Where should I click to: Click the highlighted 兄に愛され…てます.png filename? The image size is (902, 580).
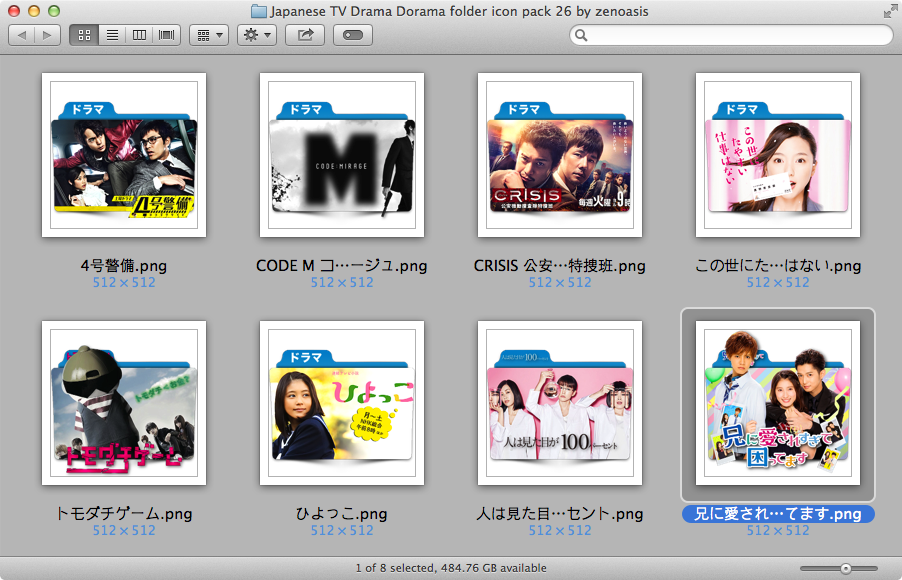pos(777,513)
